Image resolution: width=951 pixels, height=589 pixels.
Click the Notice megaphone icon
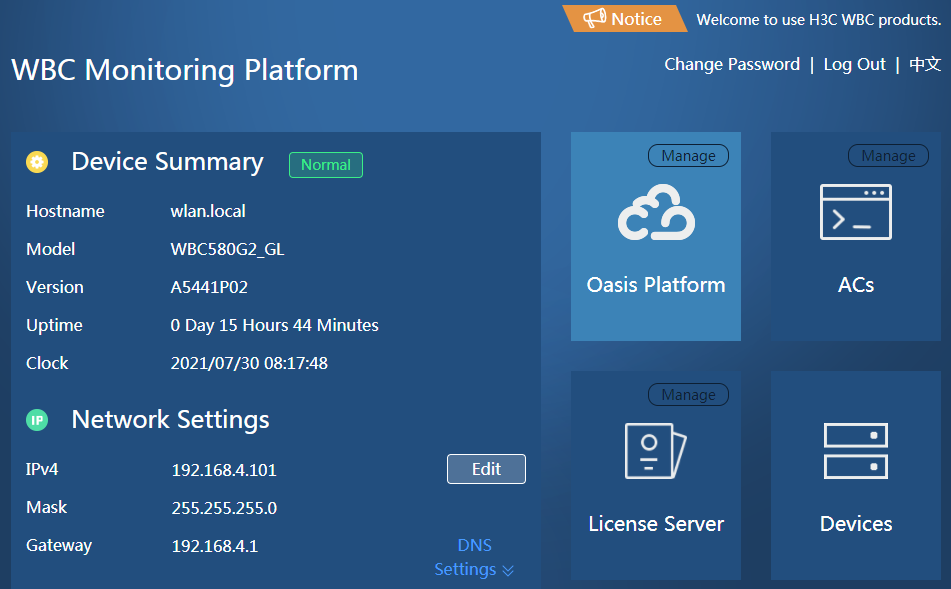coord(594,18)
